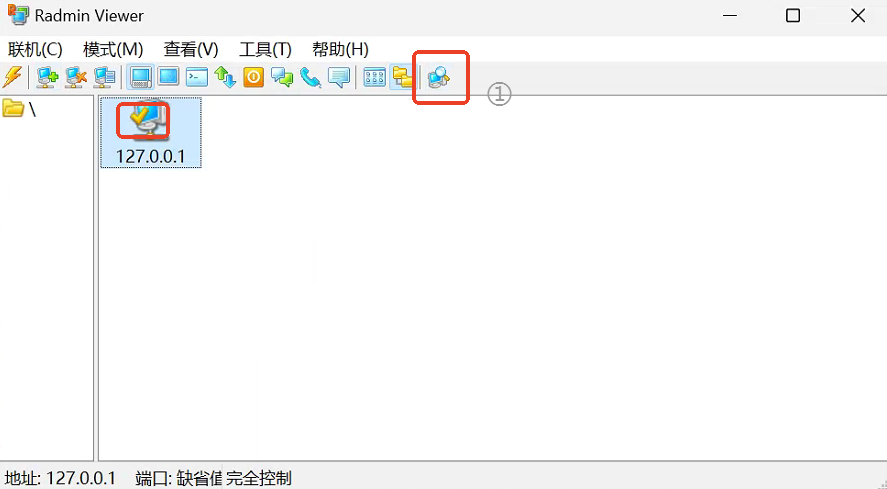Viewport: 887px width, 489px height.
Task: Open the 工具(T) menu
Action: [265, 50]
